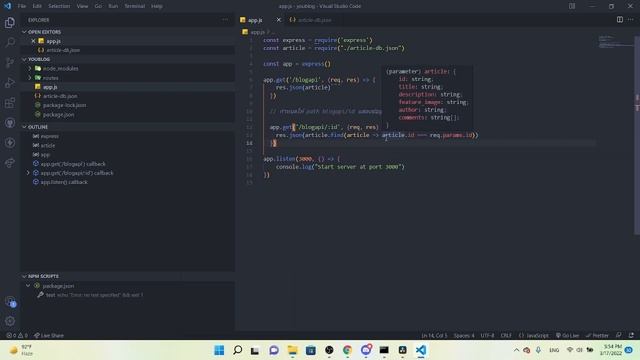
Task: Close the app.js editor tab
Action: (279, 20)
